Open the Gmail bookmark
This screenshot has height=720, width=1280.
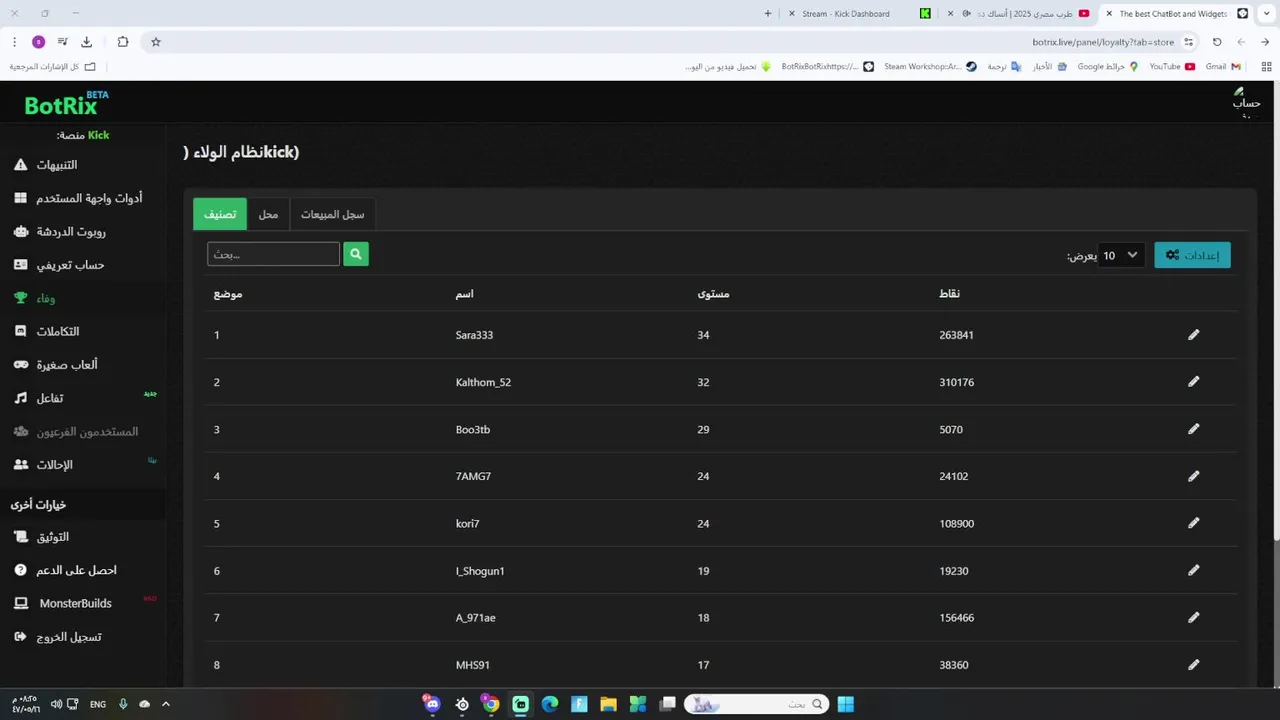tap(1223, 67)
